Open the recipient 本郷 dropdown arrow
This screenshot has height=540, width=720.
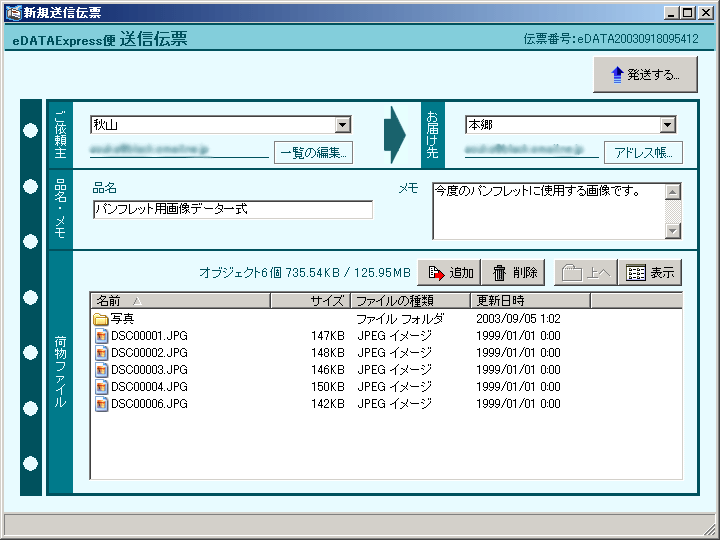(667, 124)
